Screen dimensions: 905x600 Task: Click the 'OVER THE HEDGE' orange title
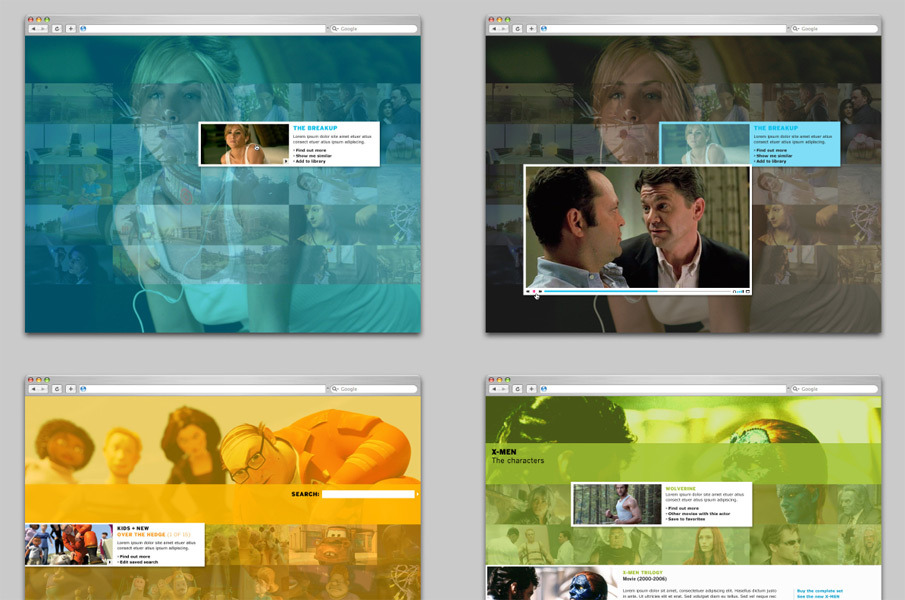(x=141, y=534)
